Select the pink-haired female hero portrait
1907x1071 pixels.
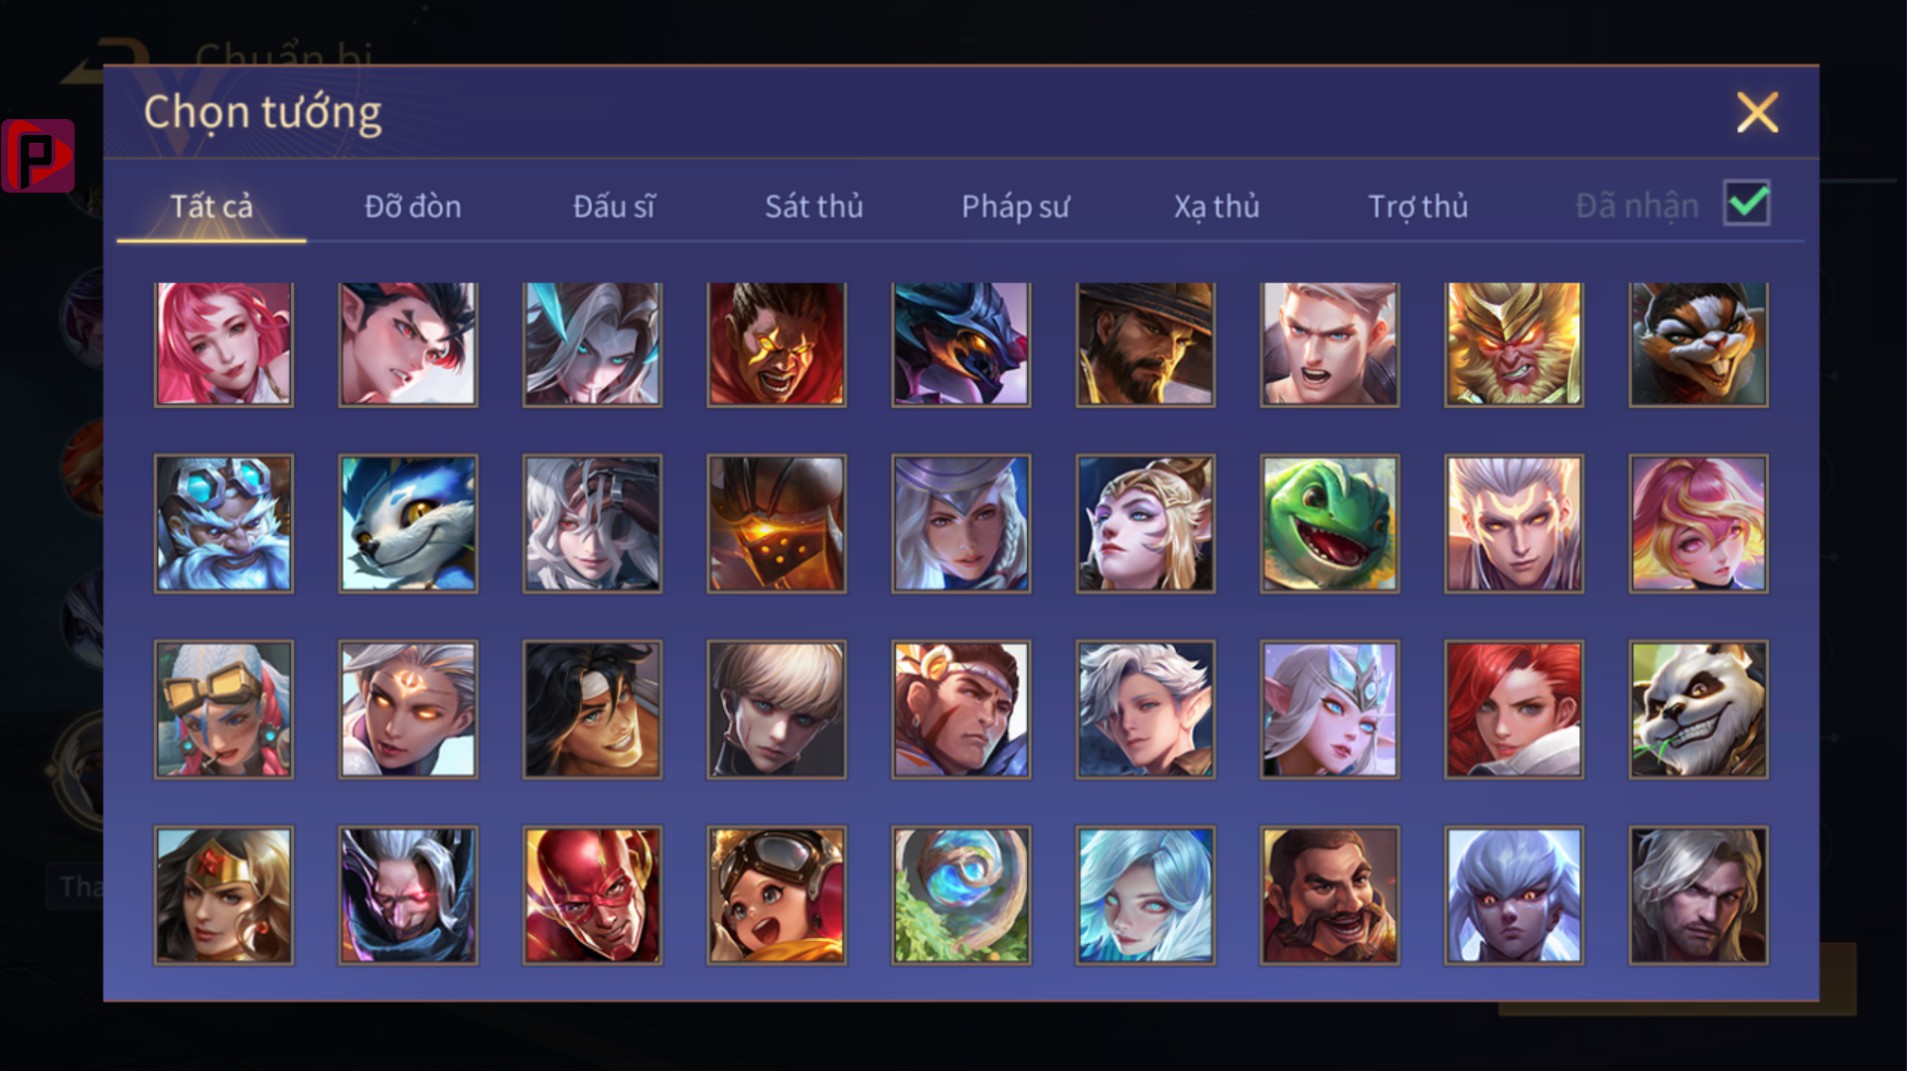tap(223, 344)
